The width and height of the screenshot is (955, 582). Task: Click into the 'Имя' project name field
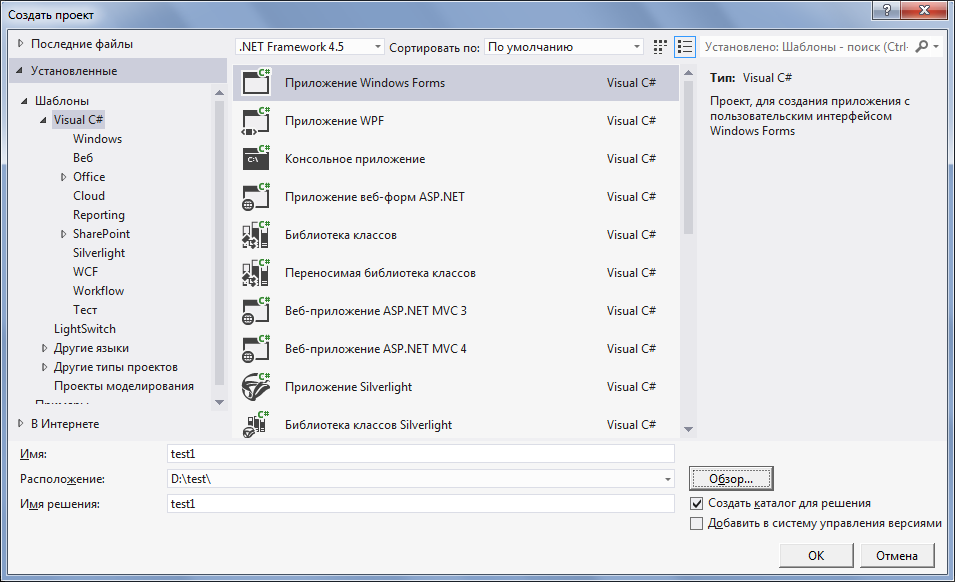click(x=420, y=454)
